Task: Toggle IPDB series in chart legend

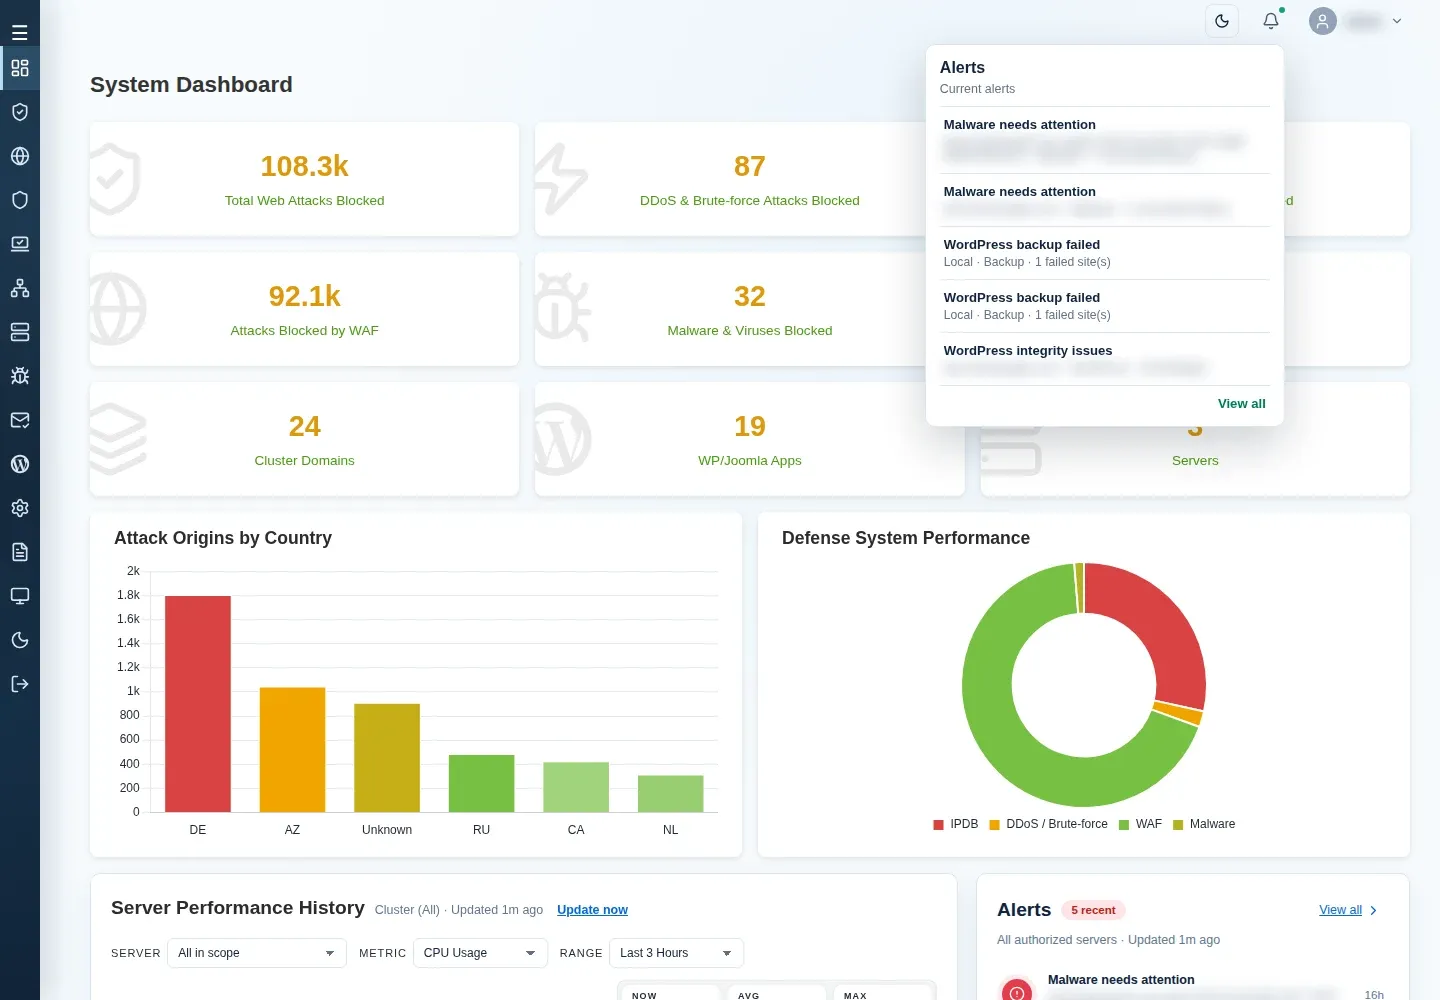Action: (x=955, y=824)
